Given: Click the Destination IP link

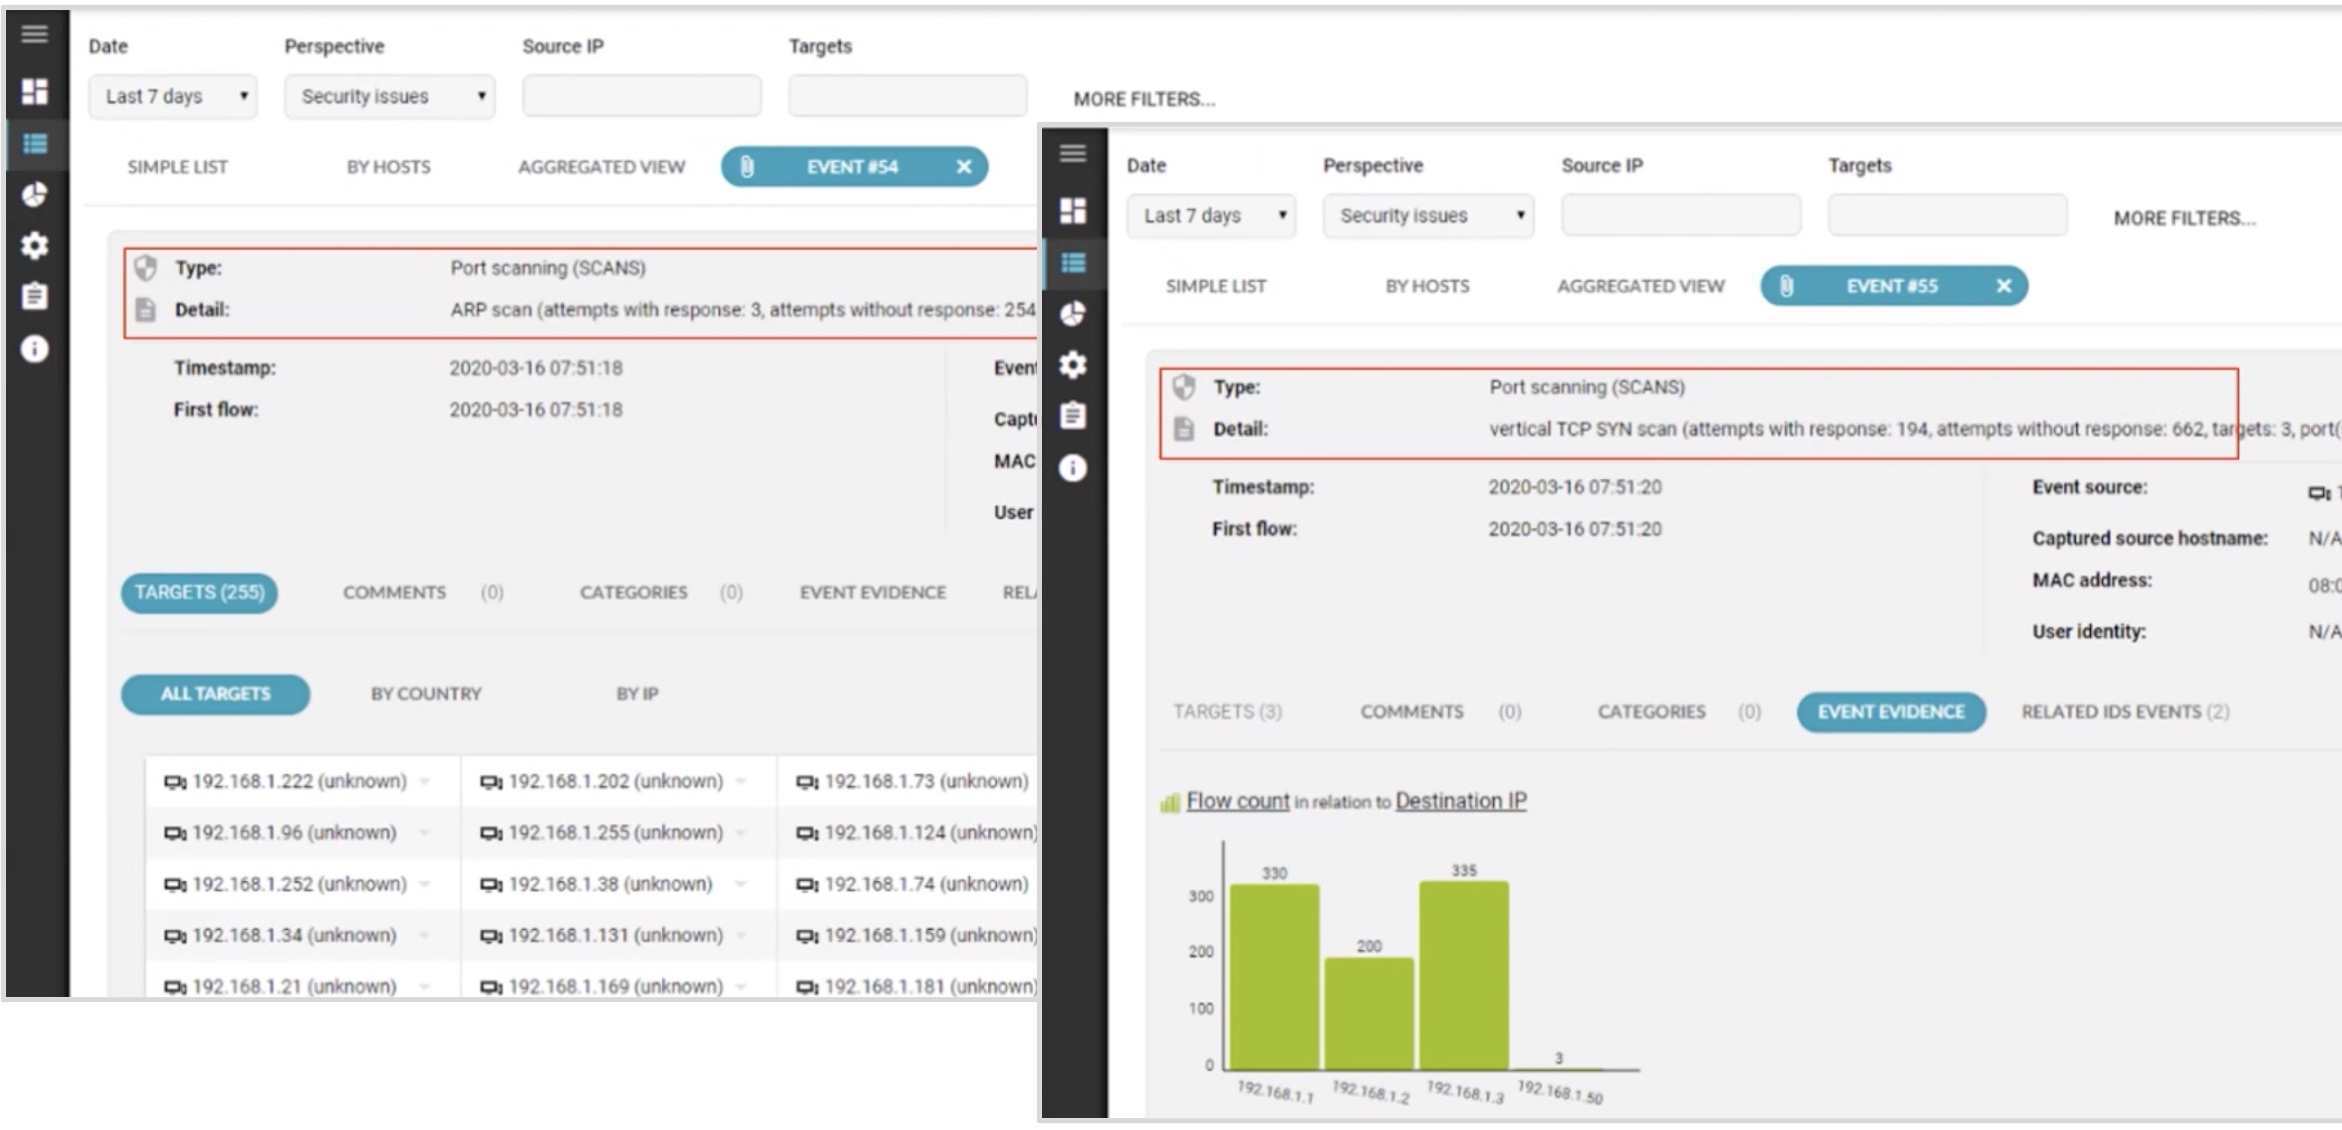Looking at the screenshot, I should tap(1460, 801).
